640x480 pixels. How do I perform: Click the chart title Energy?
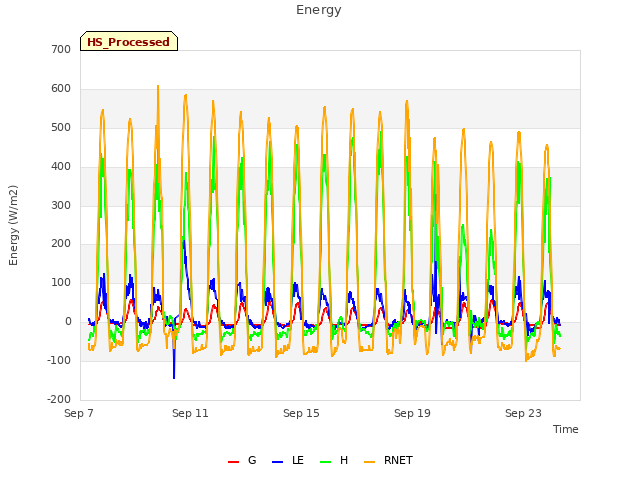pos(318,10)
